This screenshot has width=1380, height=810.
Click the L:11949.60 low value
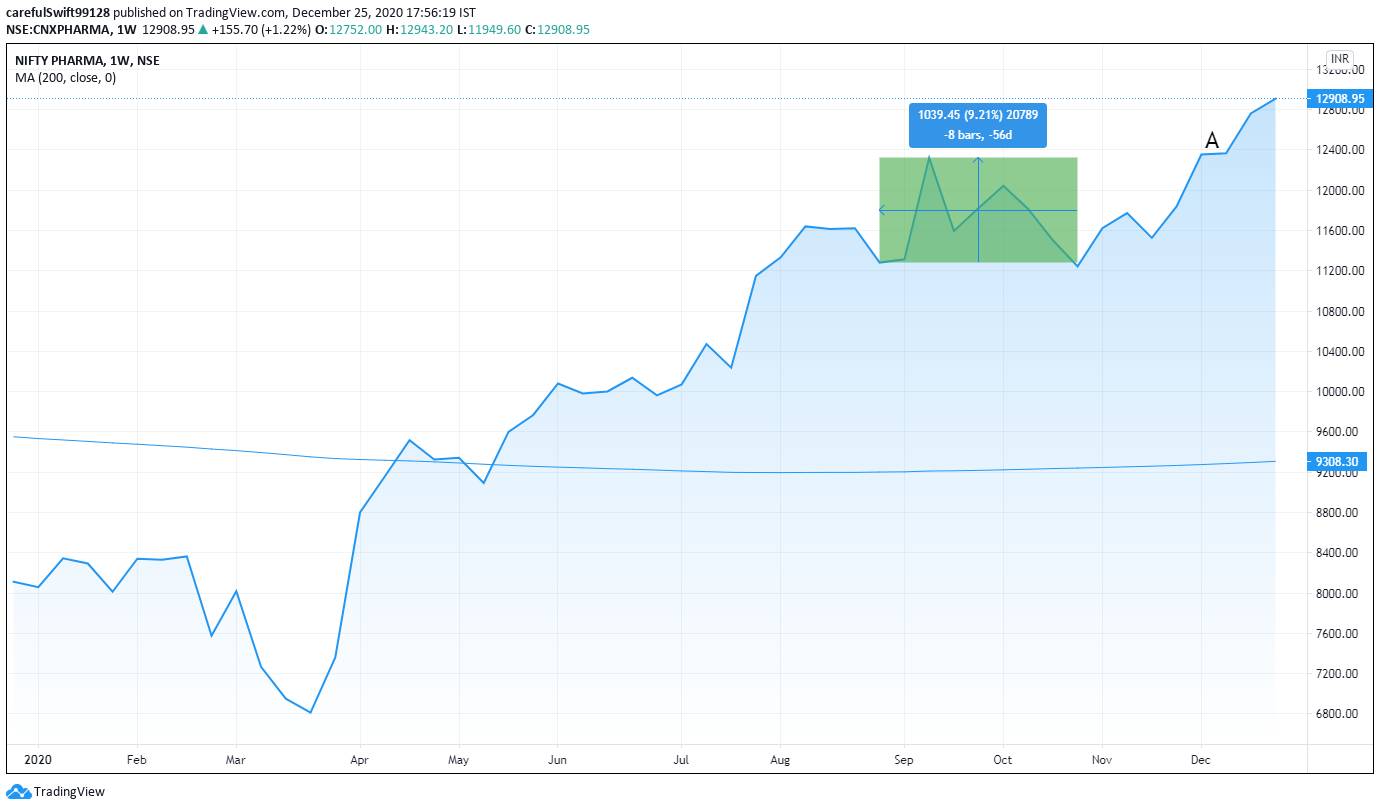click(489, 30)
